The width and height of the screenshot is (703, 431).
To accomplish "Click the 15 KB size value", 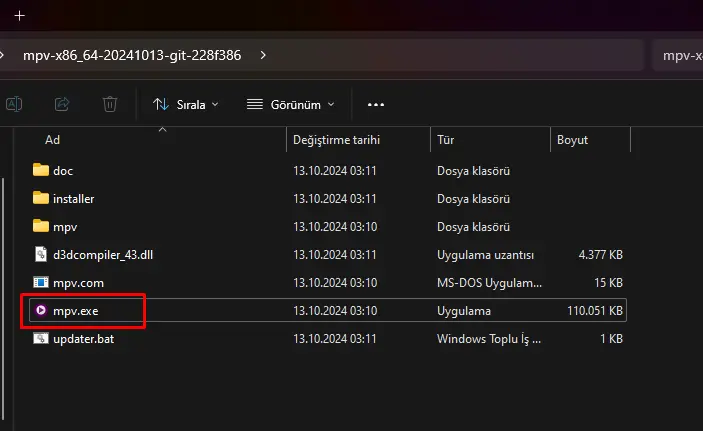I will click(608, 283).
